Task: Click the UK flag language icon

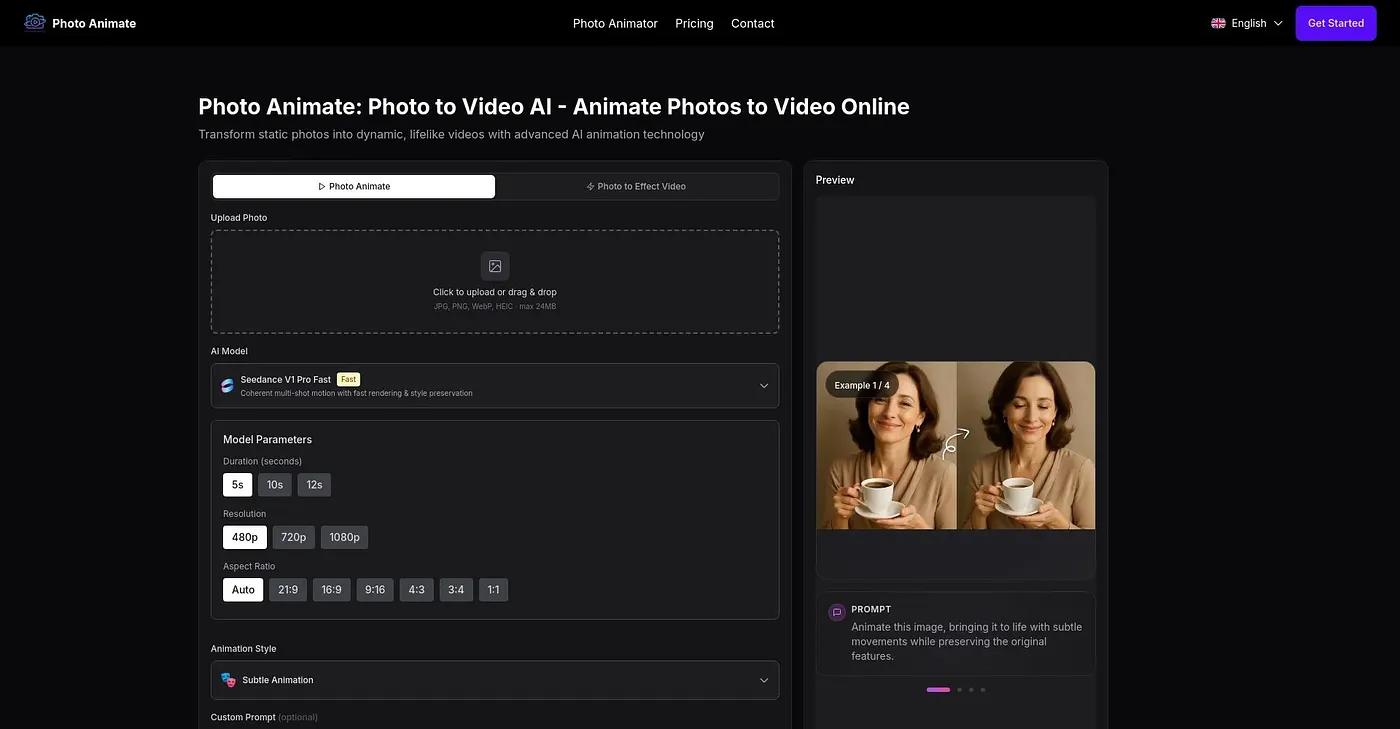Action: pos(1218,23)
